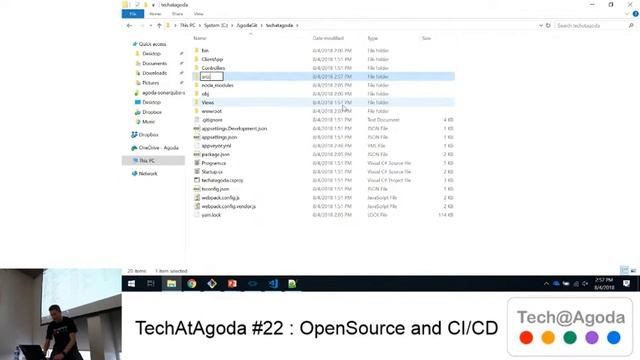
Task: Open Task View on the taskbar
Action: coord(151,284)
